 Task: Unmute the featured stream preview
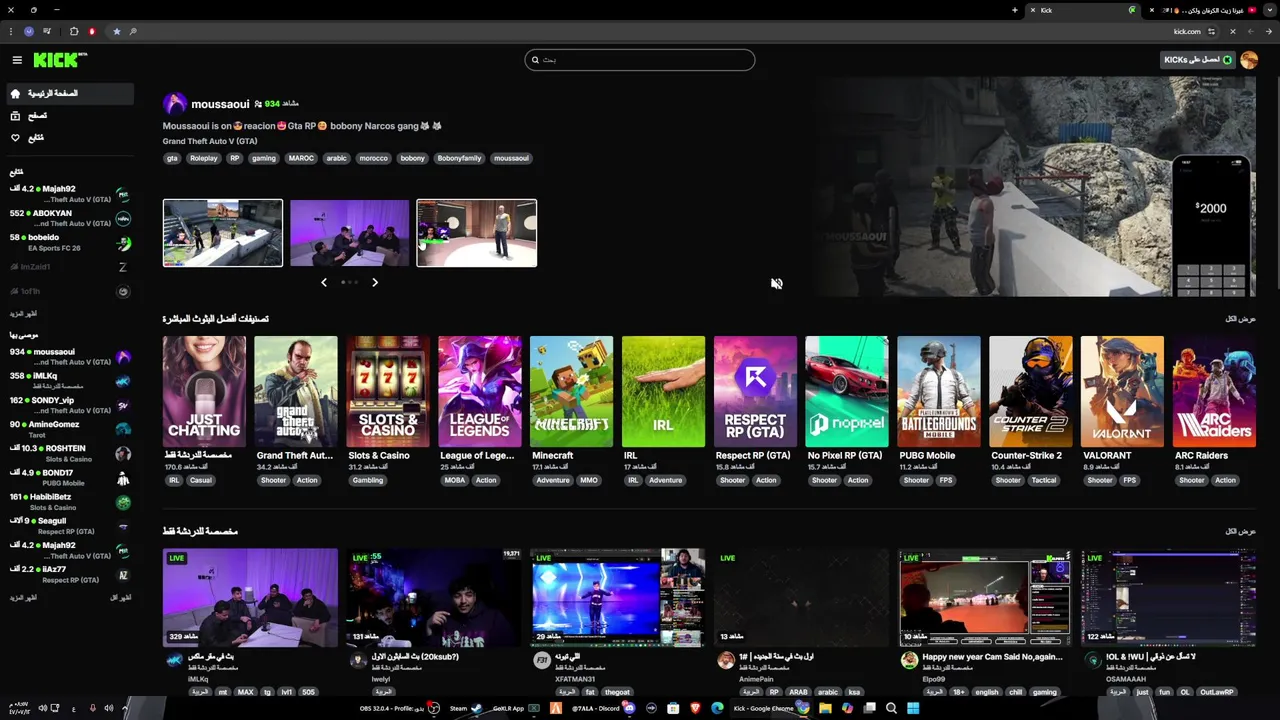776,284
